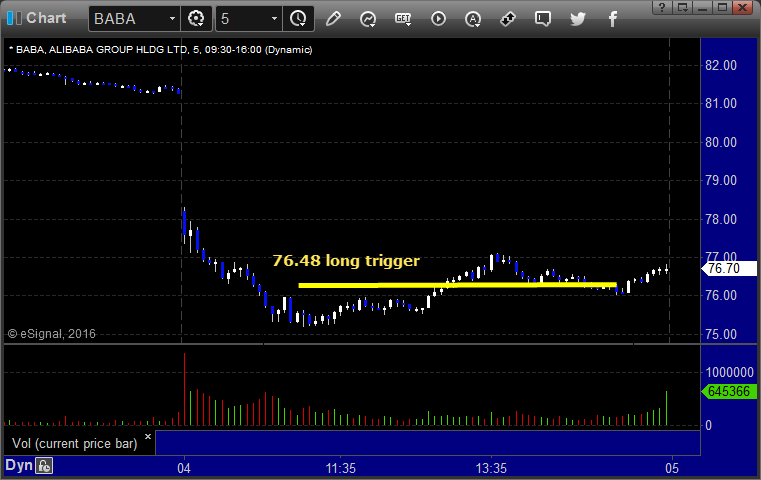
Task: Click the Vol (current price bar) label
Action: pyautogui.click(x=75, y=444)
